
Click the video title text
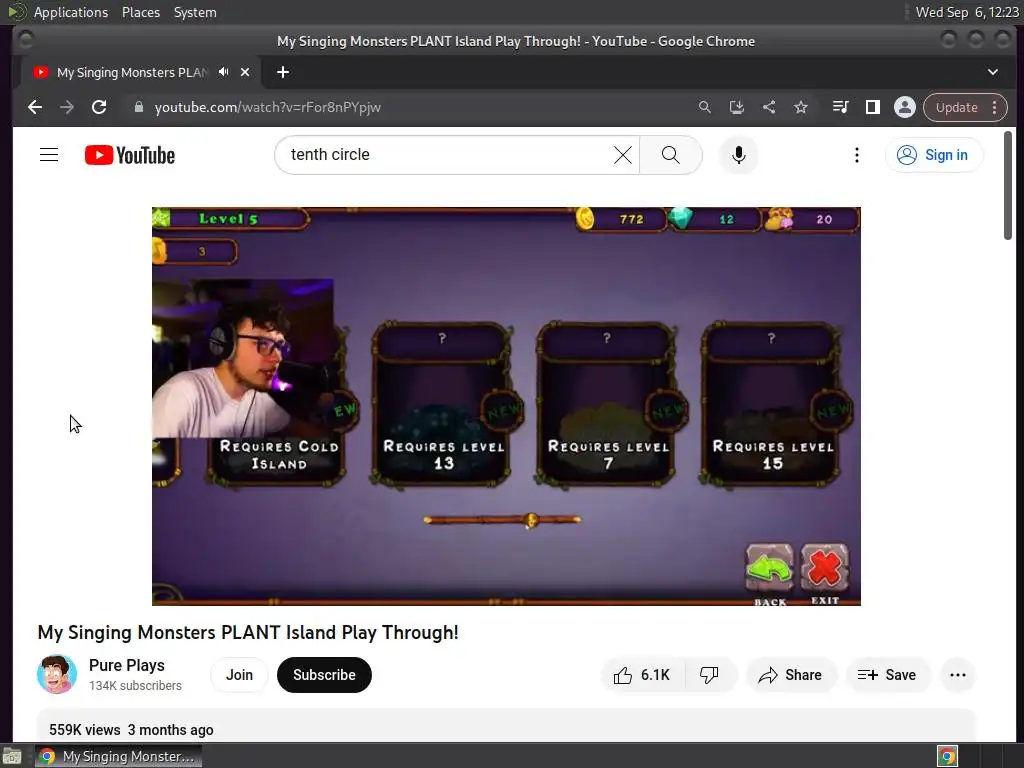point(248,632)
